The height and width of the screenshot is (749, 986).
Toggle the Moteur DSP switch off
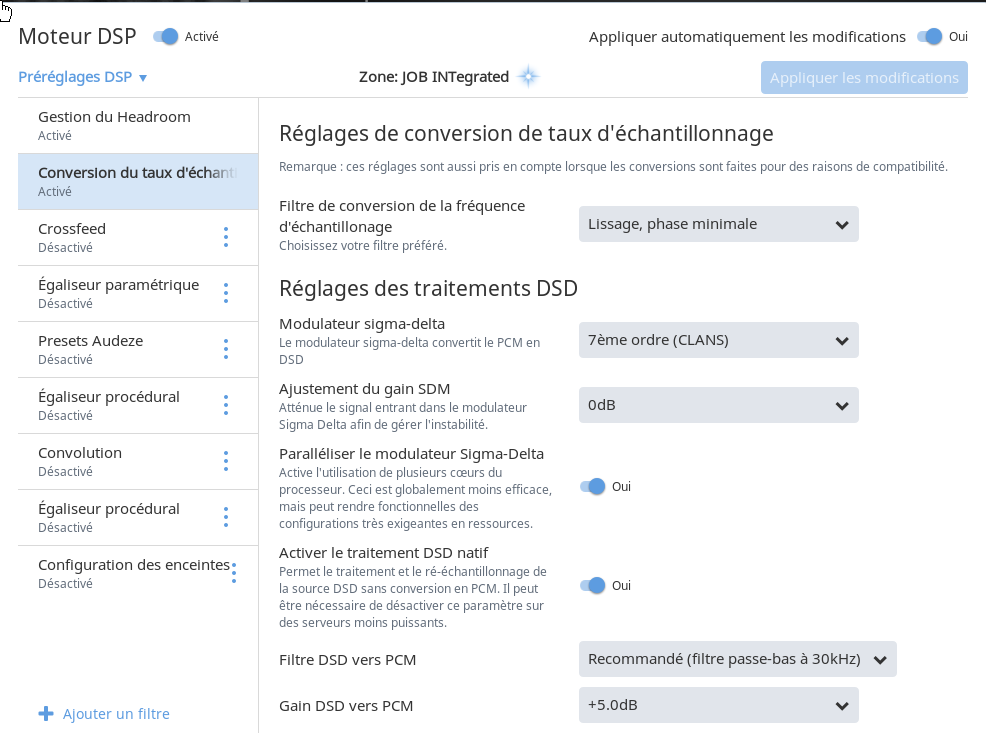click(166, 37)
